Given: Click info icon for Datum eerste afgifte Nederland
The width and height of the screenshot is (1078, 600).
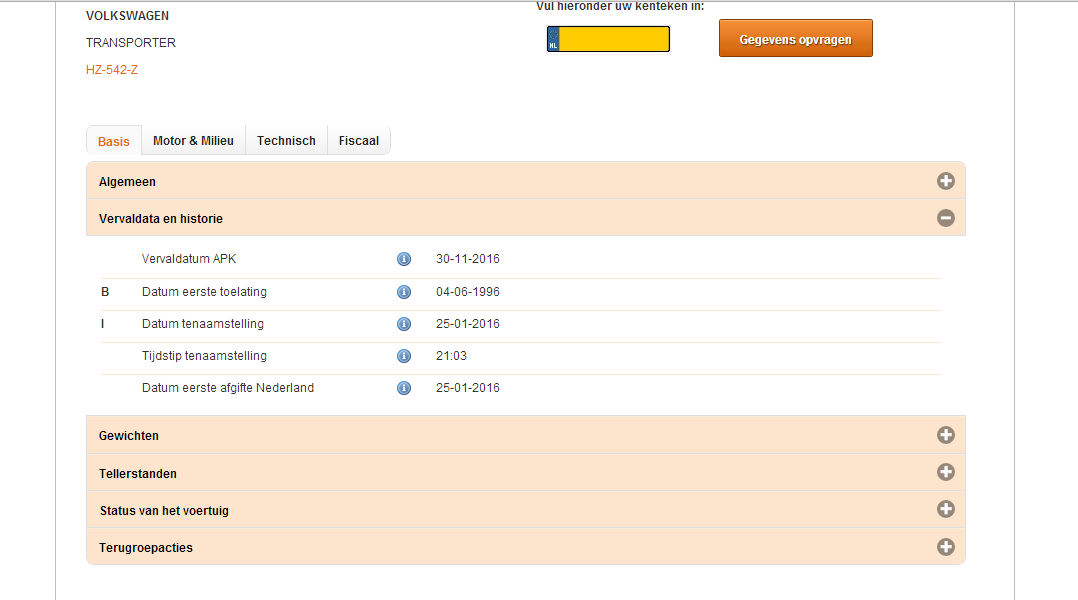Looking at the screenshot, I should pos(404,388).
